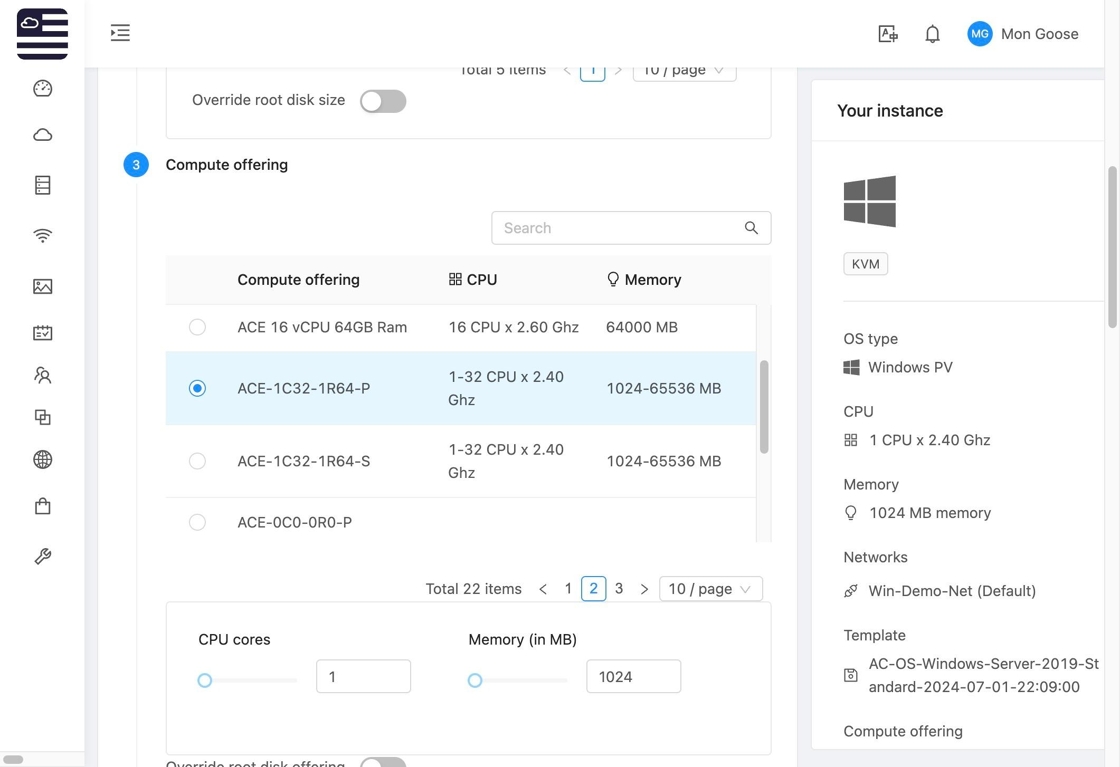Open the tools wrench icon in sidebar

pos(42,556)
